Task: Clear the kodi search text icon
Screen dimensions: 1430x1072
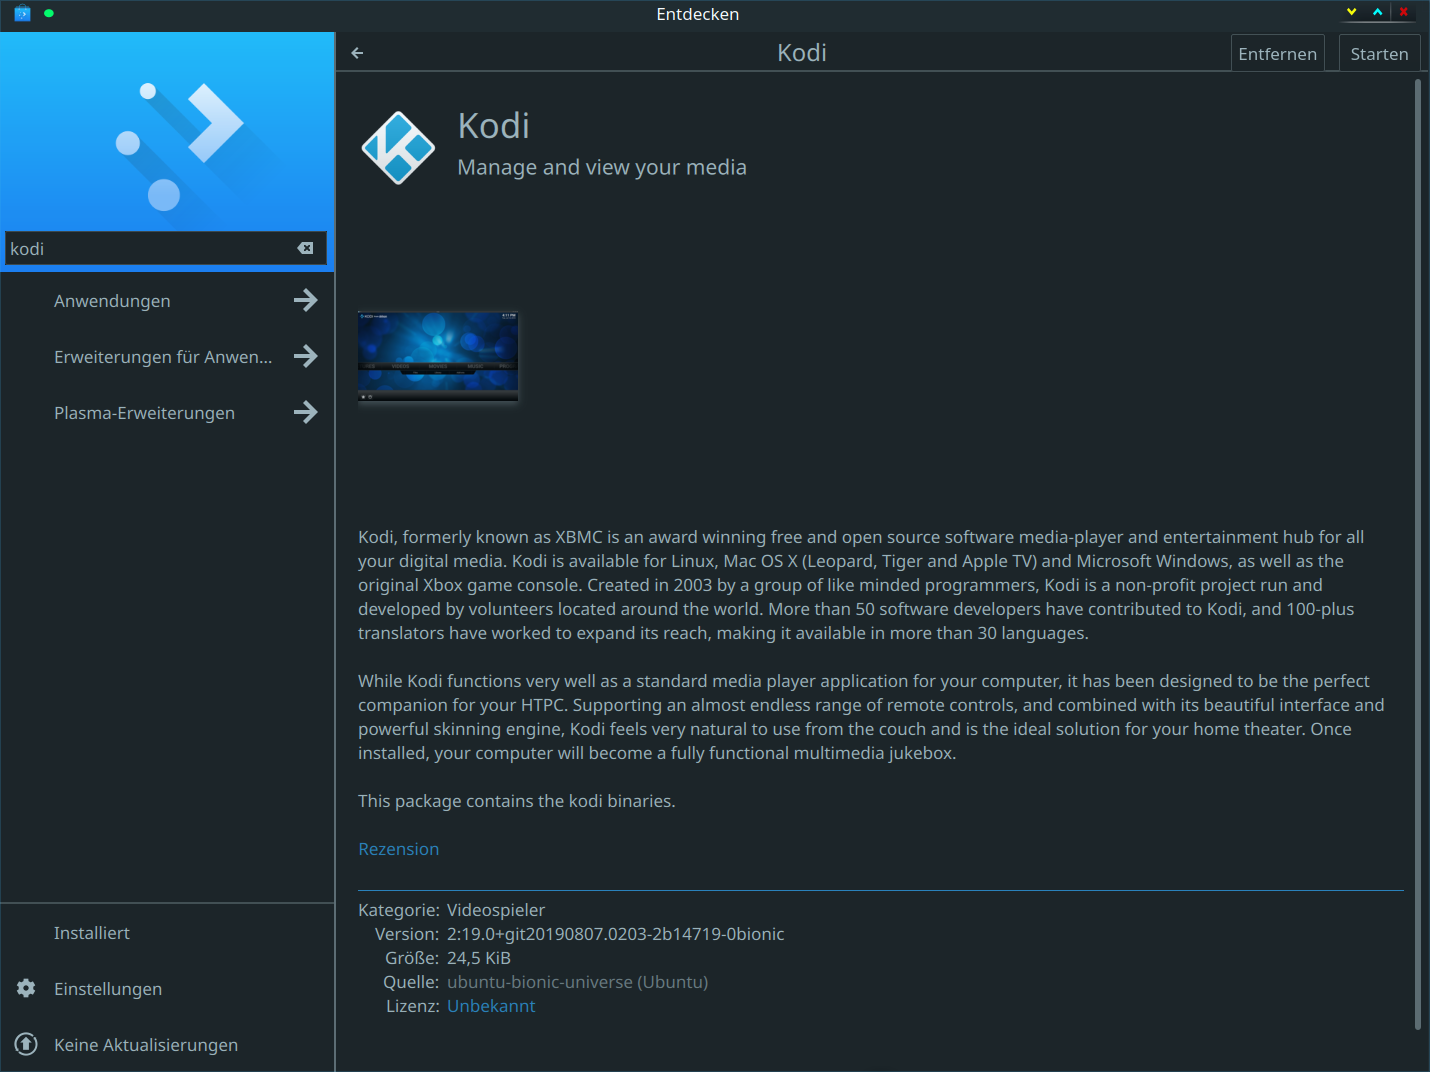Action: [x=306, y=248]
